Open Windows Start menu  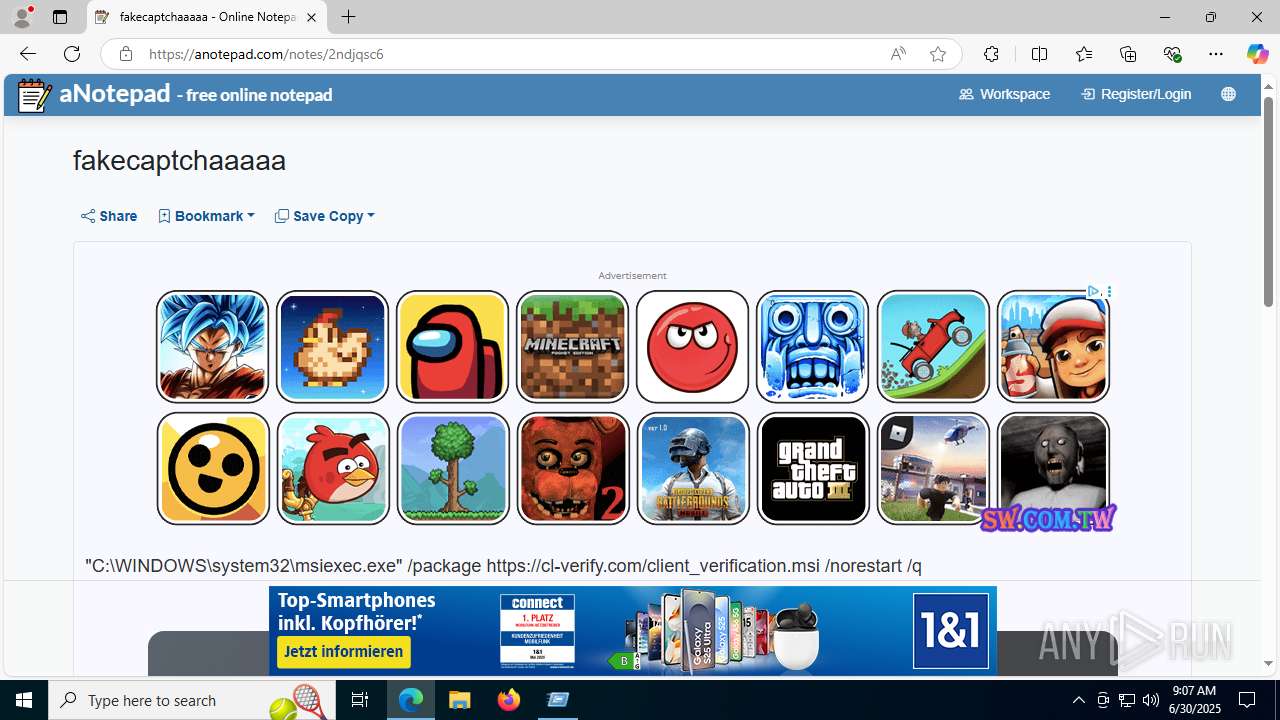click(x=24, y=700)
